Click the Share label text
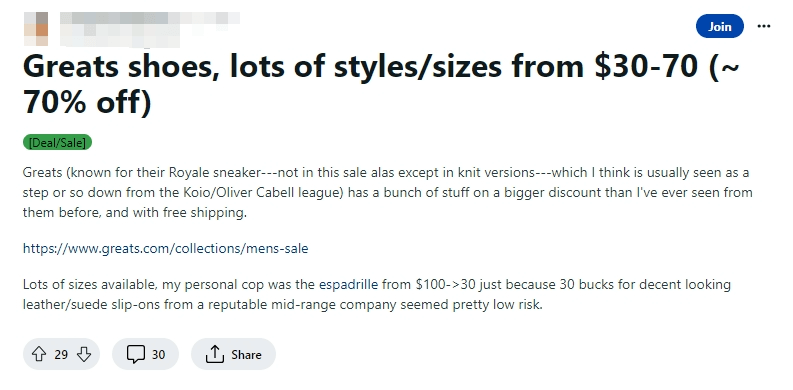 coord(246,355)
